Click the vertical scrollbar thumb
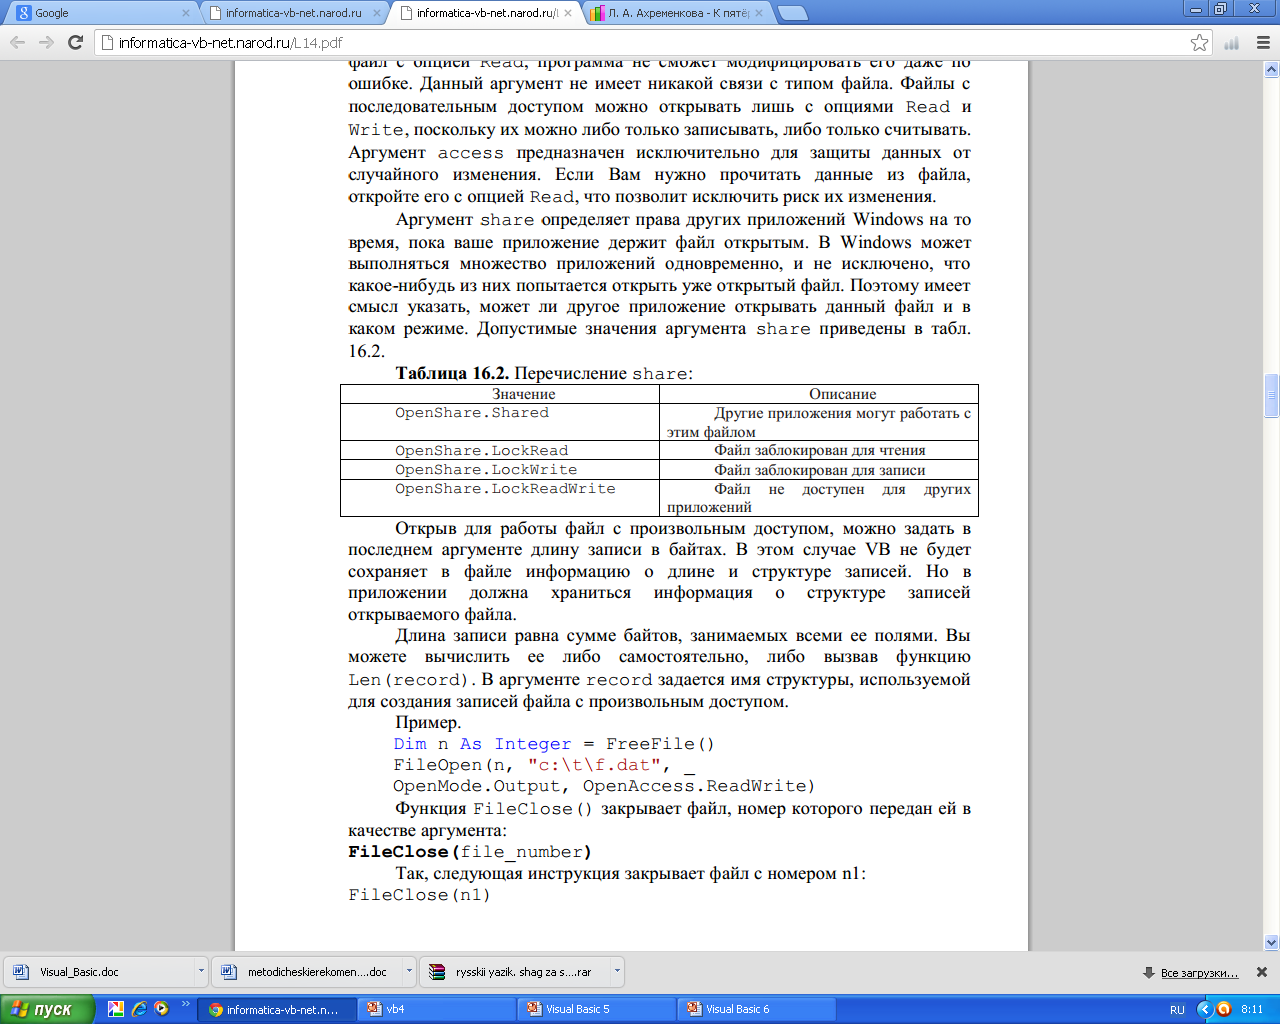The height and width of the screenshot is (1024, 1280). point(1271,395)
